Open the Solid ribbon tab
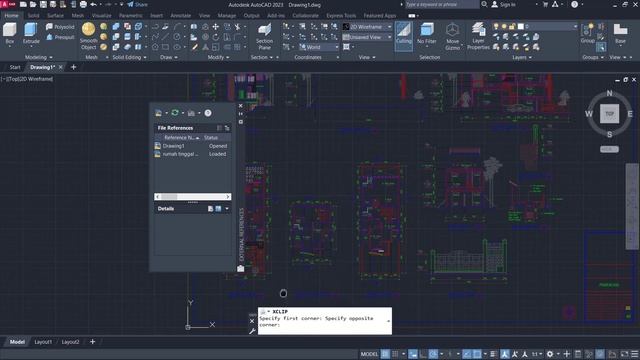 tap(33, 16)
